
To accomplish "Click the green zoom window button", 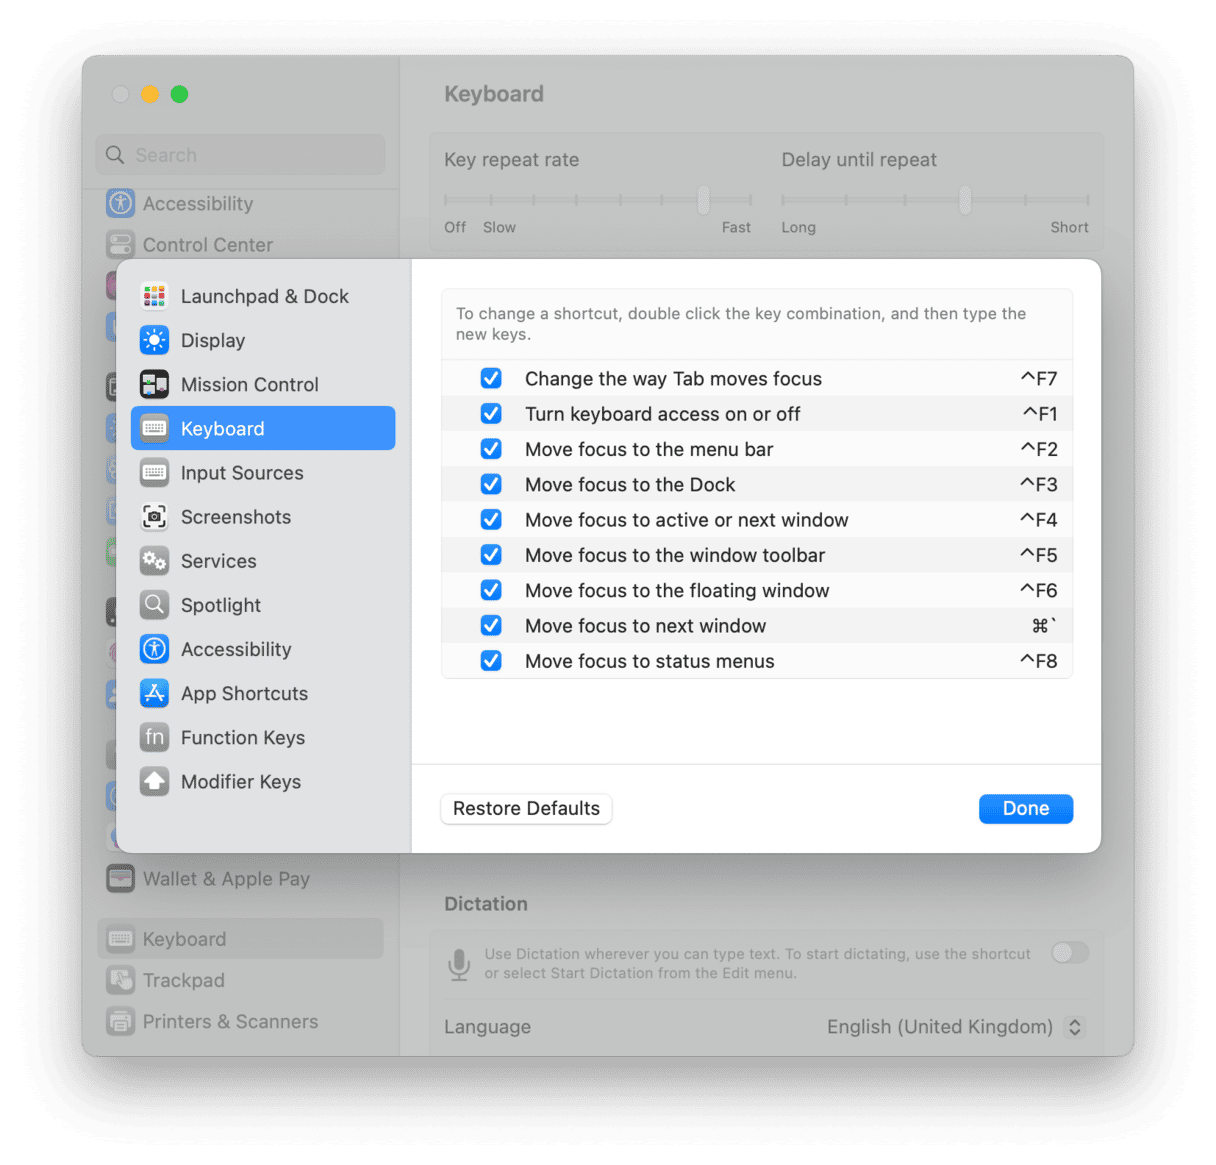I will [180, 94].
